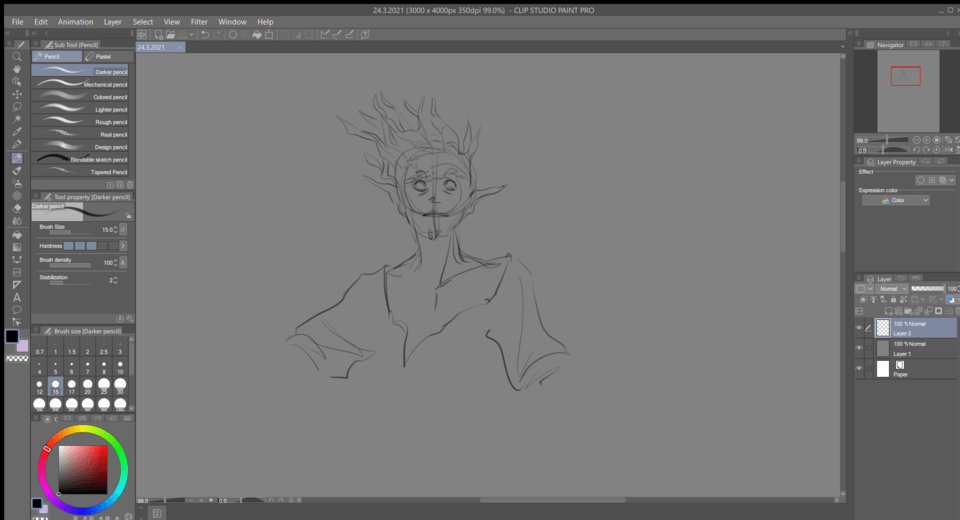Image resolution: width=960 pixels, height=520 pixels.
Task: Select the Lasso selection tool
Action: point(17,107)
